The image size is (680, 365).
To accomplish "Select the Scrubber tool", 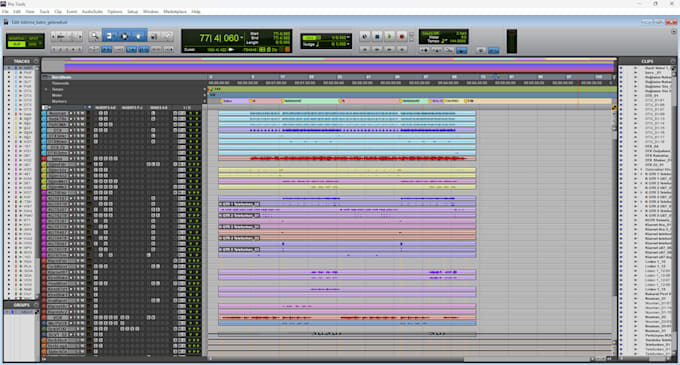I will [x=153, y=36].
